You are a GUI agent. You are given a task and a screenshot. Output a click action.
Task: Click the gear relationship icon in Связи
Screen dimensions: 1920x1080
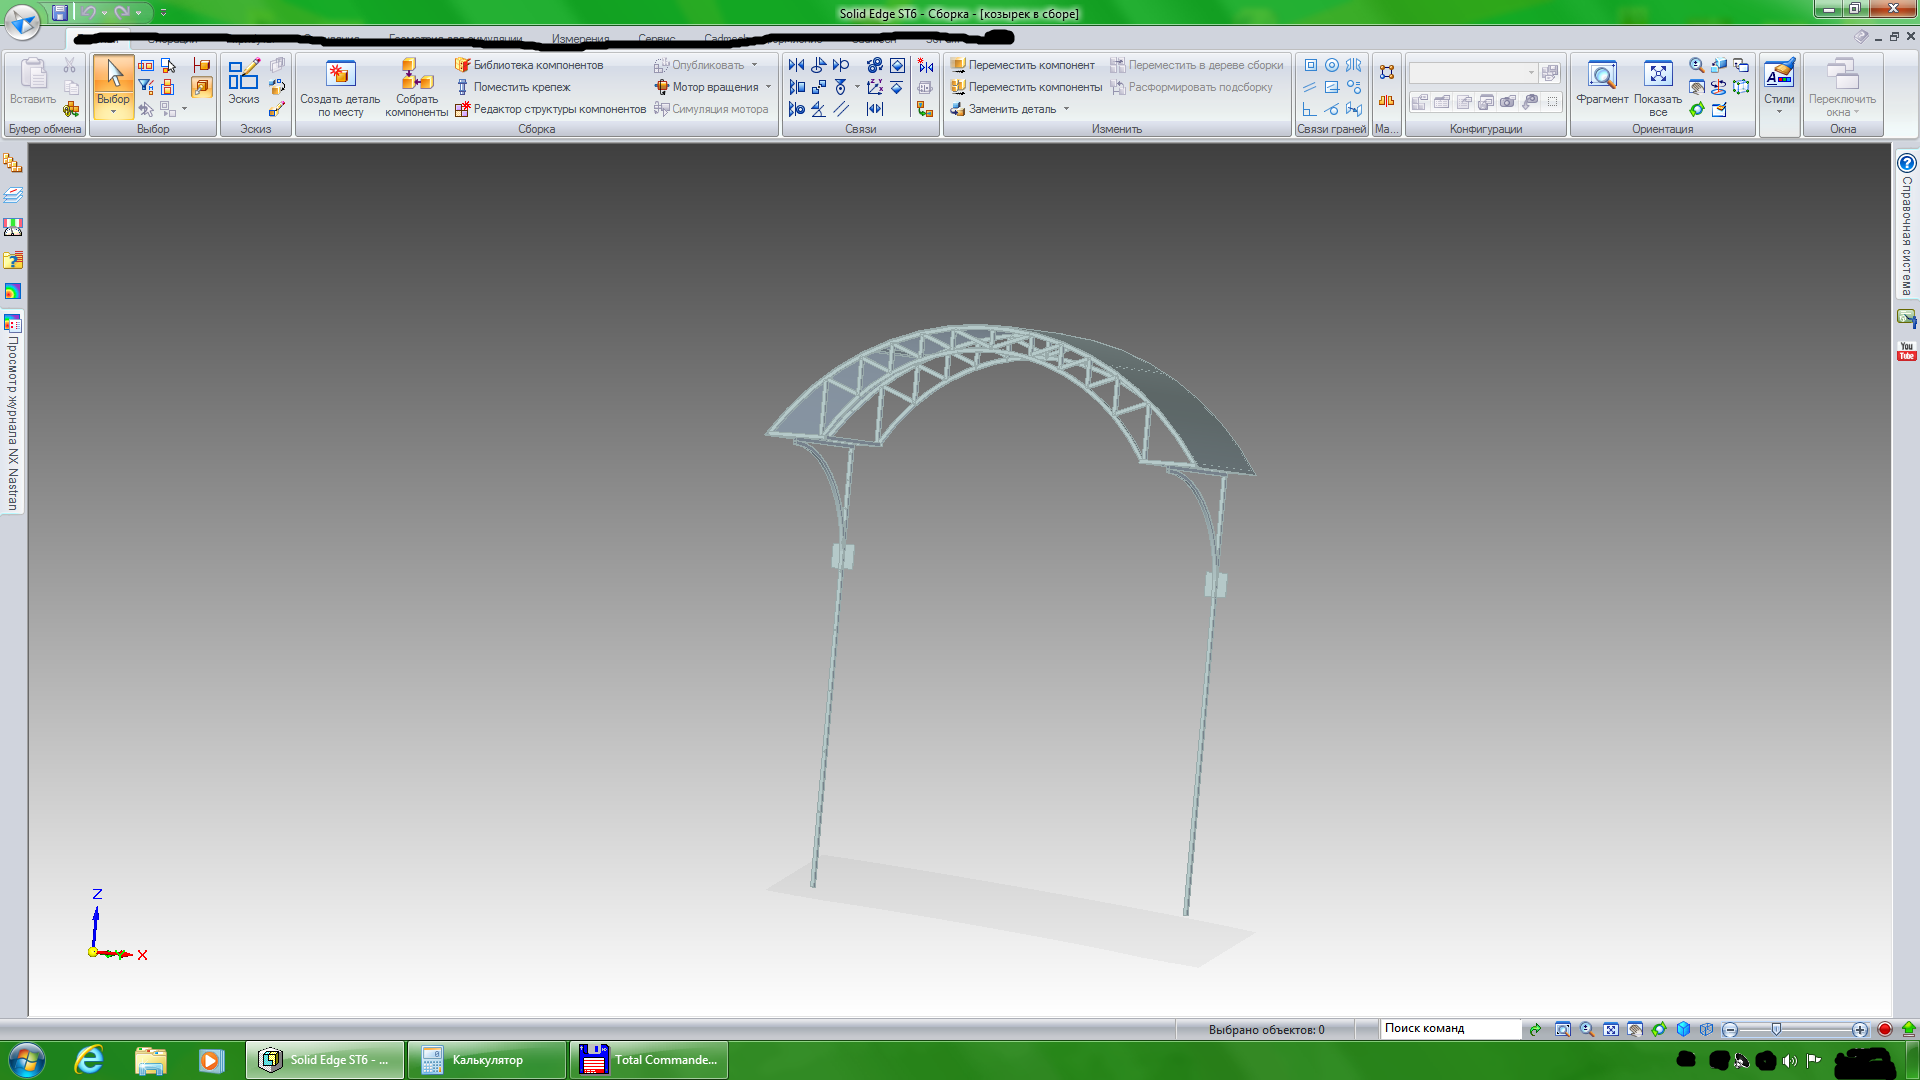(875, 65)
